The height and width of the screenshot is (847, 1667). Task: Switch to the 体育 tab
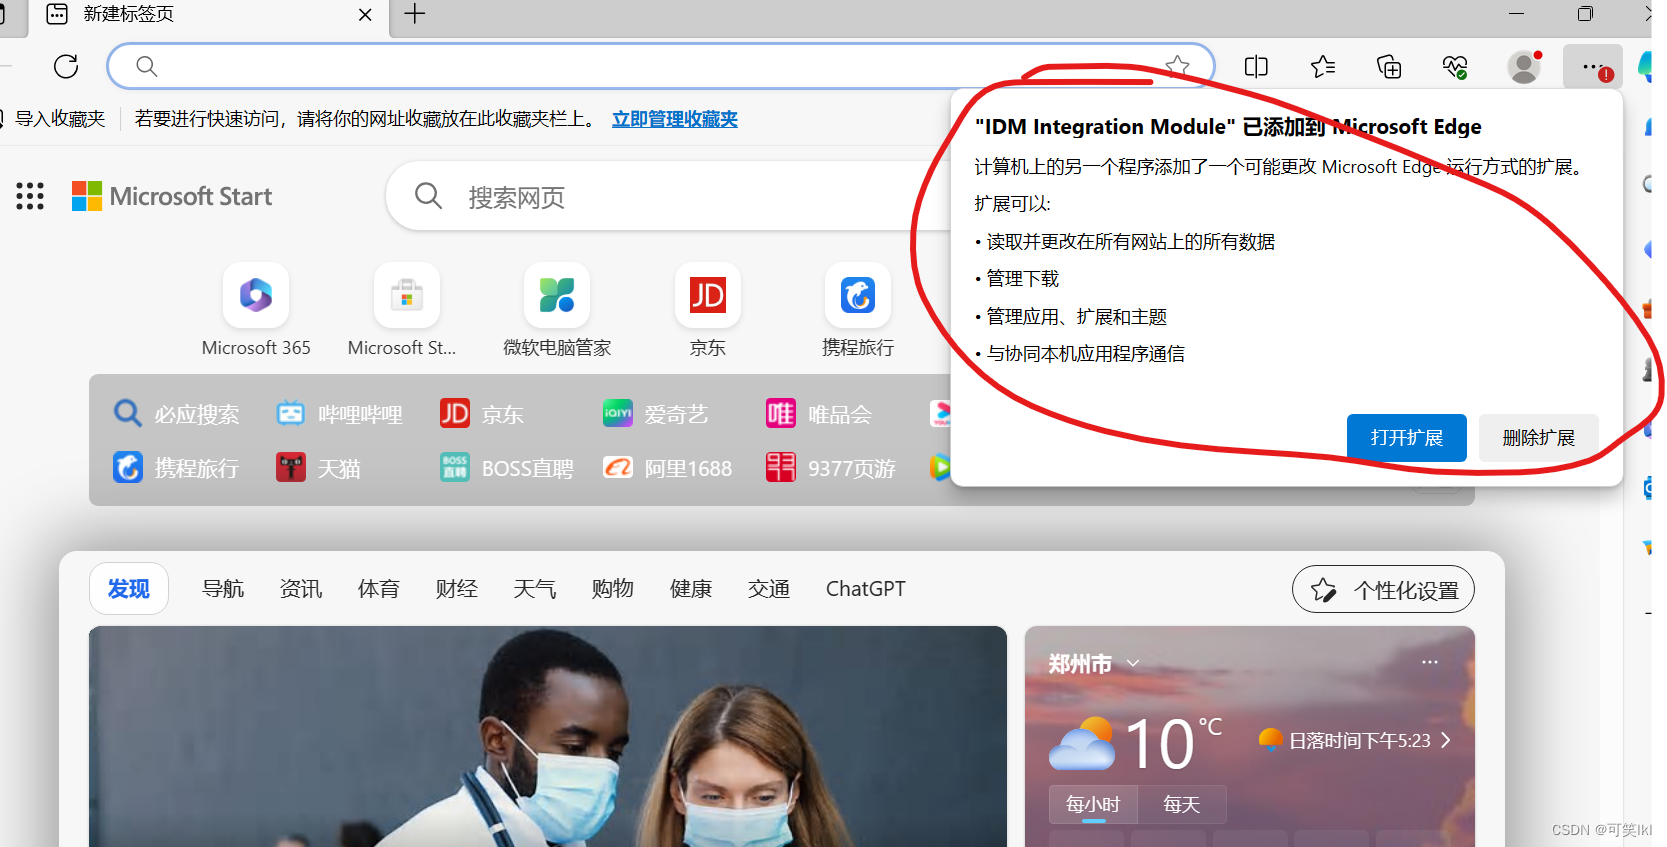click(379, 589)
